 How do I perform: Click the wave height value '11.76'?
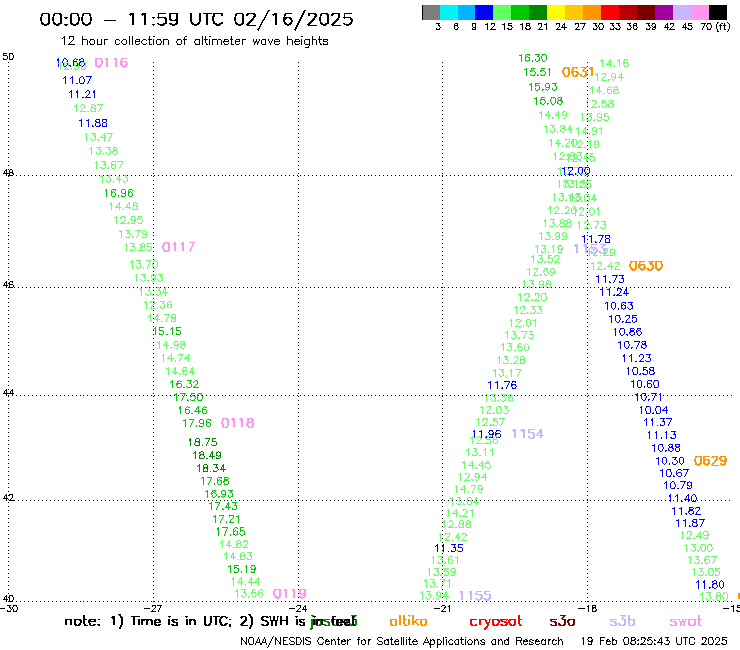click(x=502, y=386)
